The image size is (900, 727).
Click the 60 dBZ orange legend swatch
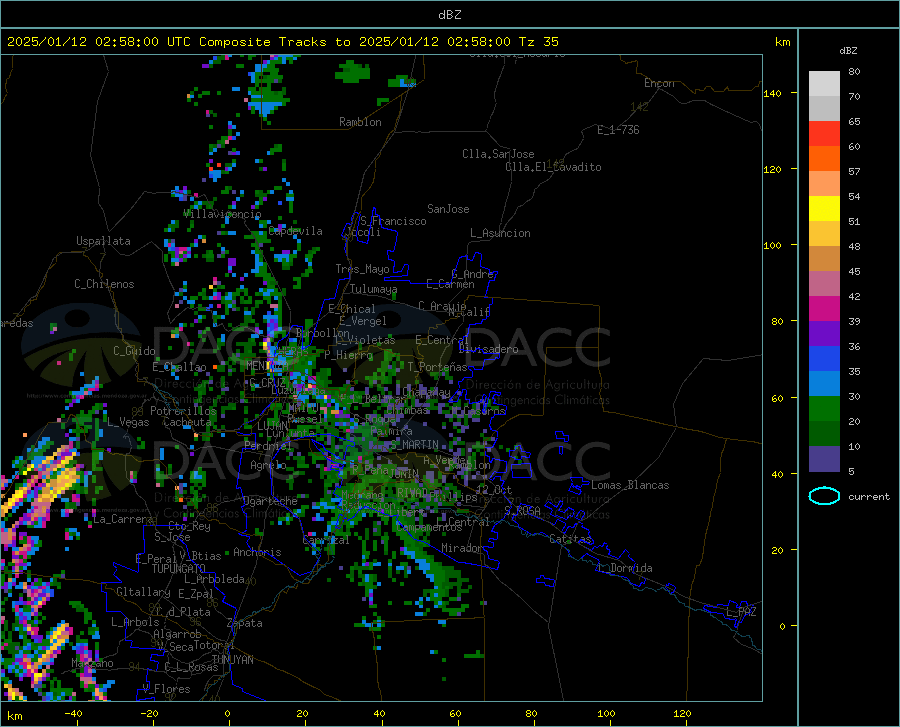pyautogui.click(x=824, y=159)
